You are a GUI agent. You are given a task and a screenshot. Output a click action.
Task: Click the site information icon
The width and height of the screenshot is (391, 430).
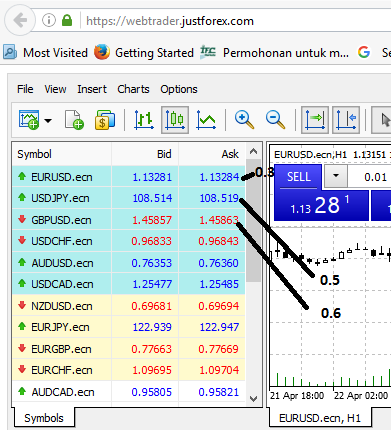pos(49,20)
